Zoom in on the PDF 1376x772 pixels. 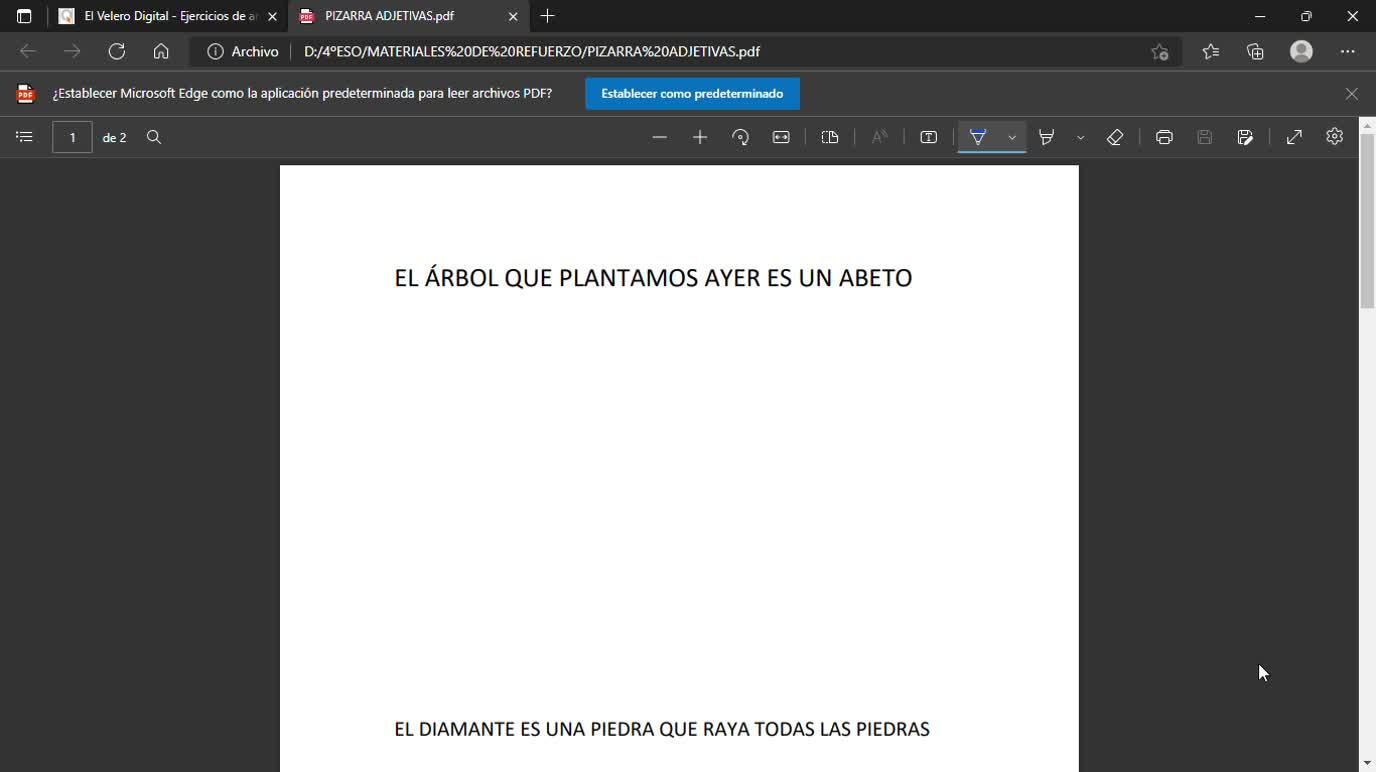(700, 137)
